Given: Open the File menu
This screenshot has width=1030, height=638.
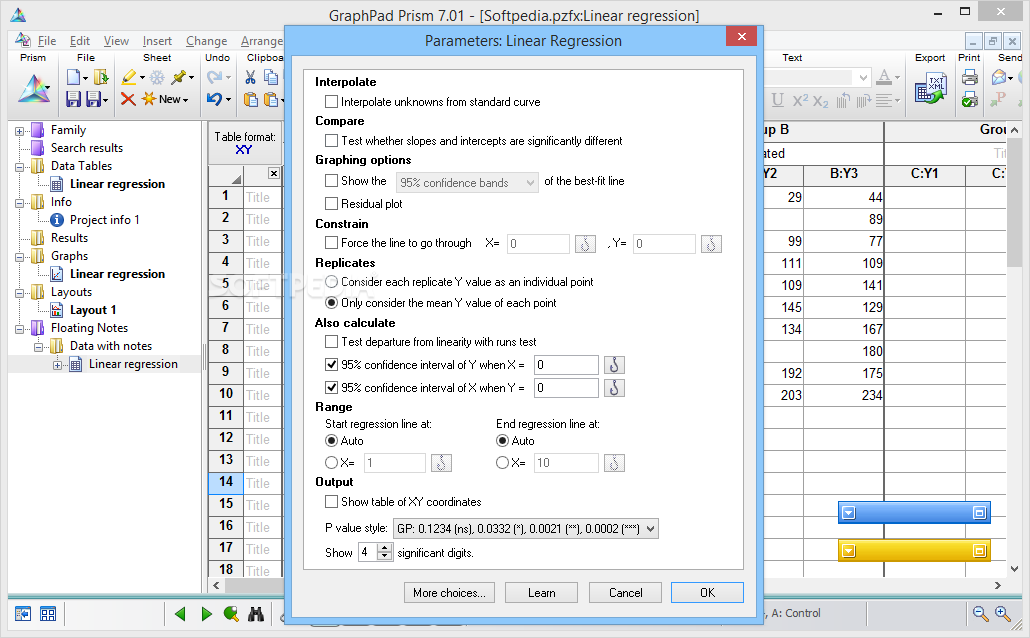Looking at the screenshot, I should click(47, 41).
